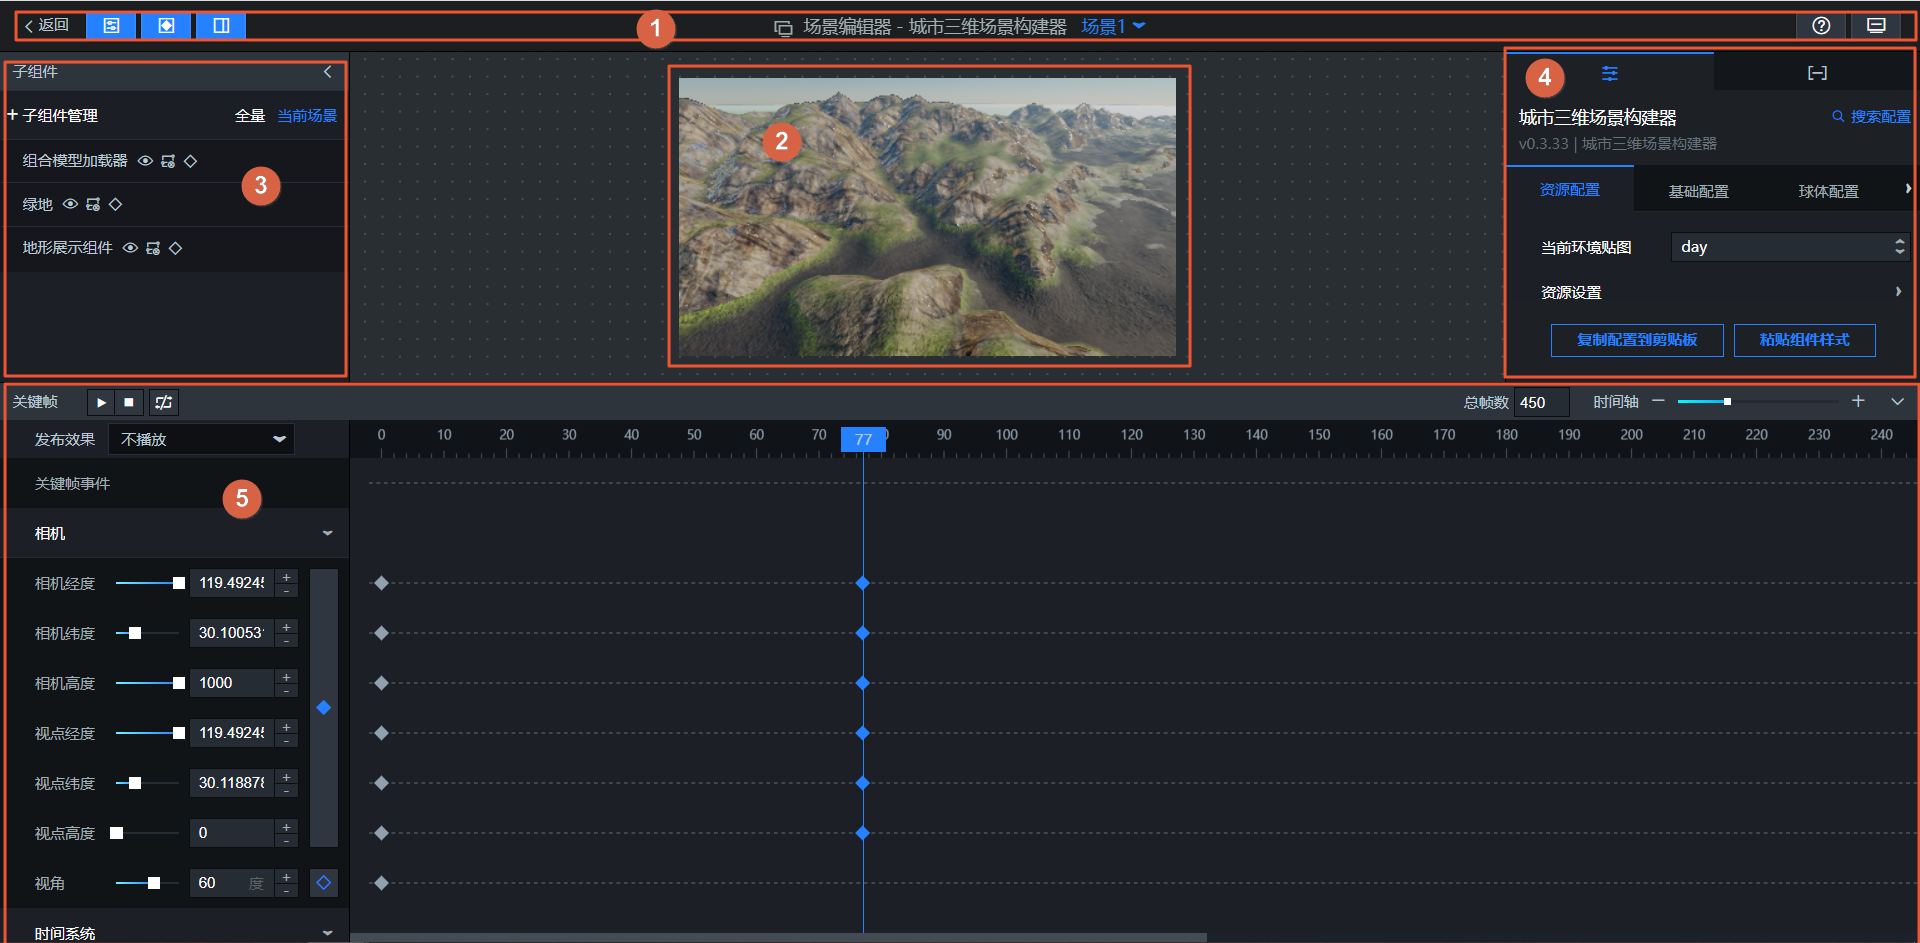Toggle the loop playback icon
Image resolution: width=1920 pixels, height=943 pixels.
[x=164, y=402]
